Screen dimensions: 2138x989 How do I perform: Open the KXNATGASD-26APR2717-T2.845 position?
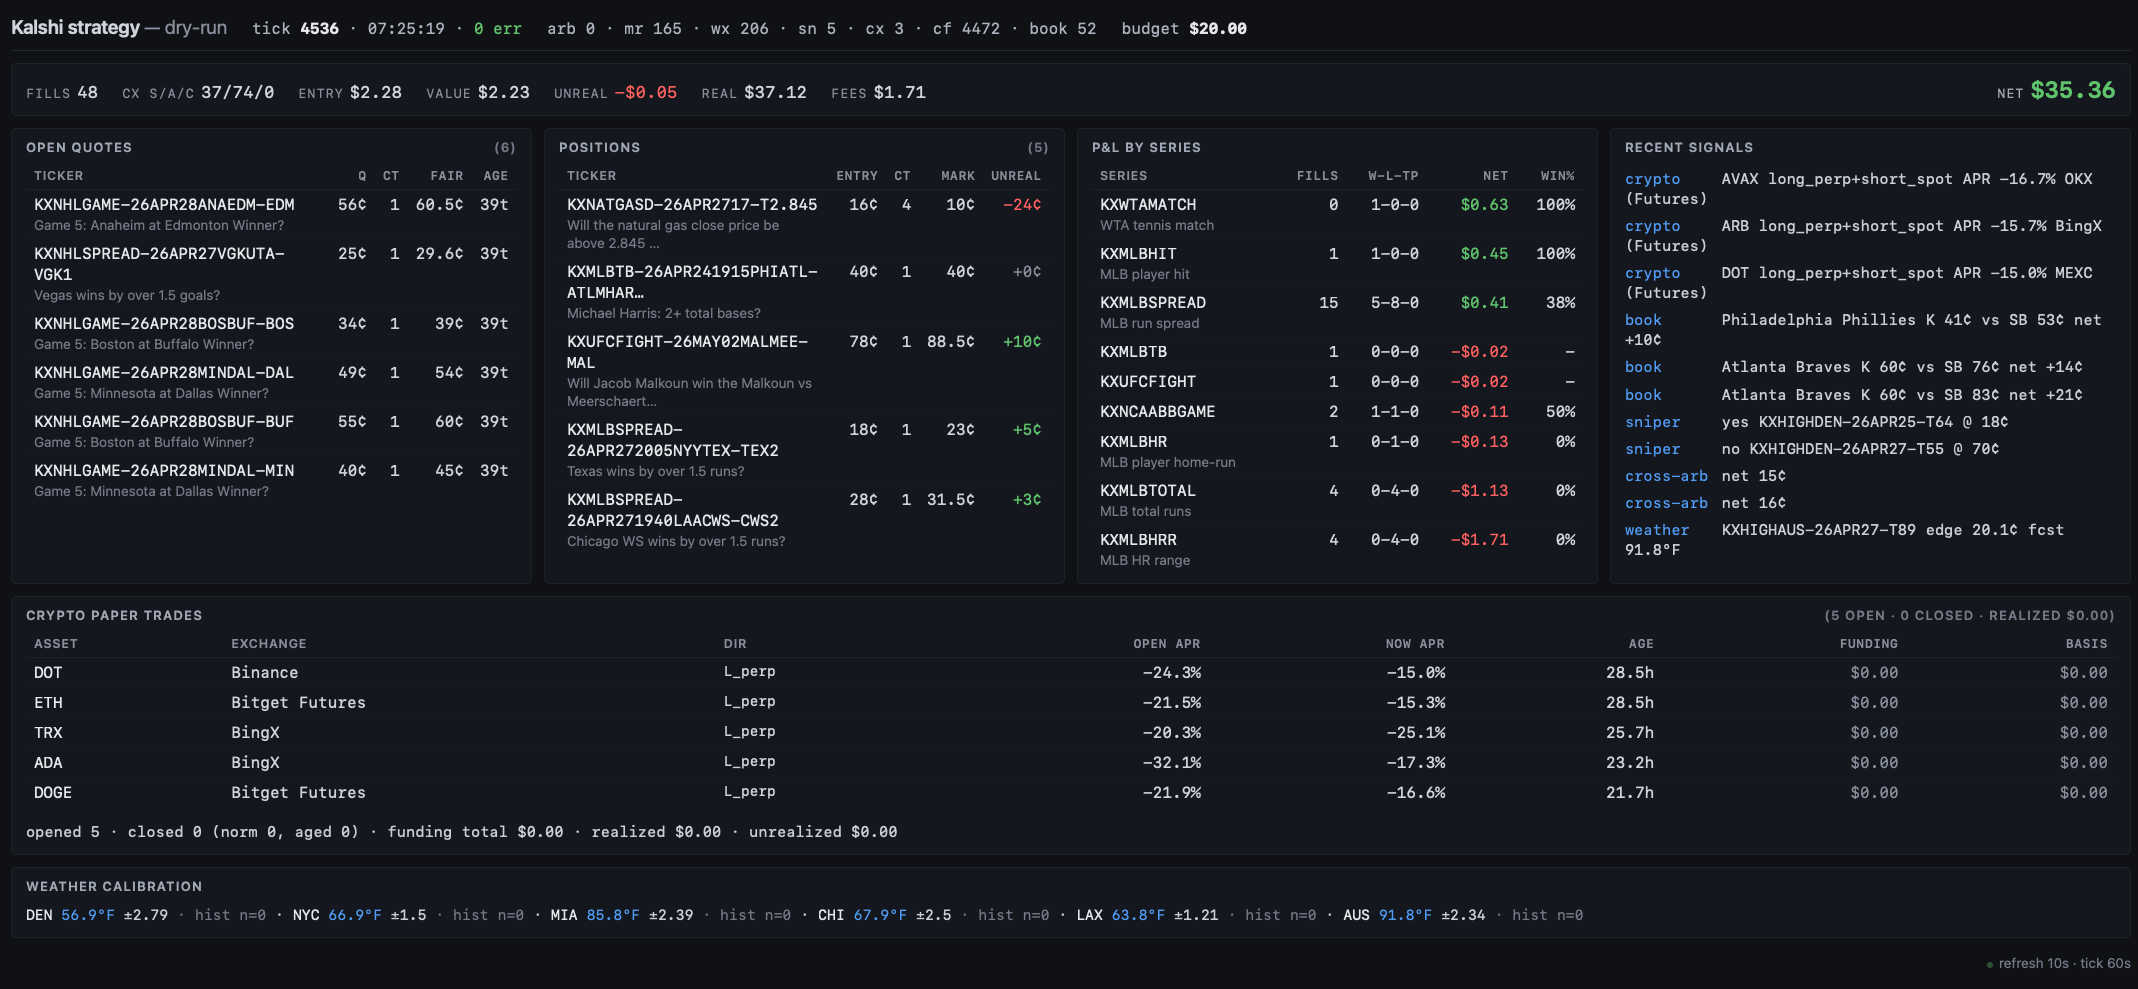(804, 223)
